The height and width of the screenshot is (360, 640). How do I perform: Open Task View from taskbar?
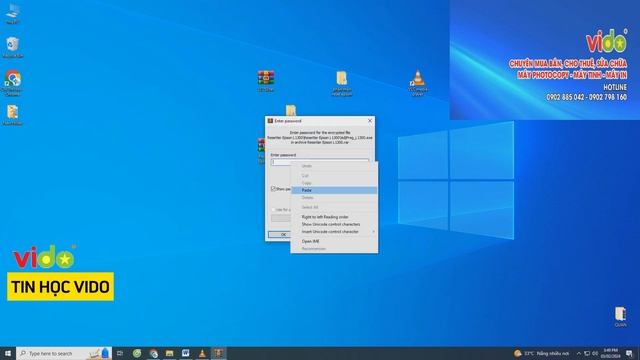120,353
